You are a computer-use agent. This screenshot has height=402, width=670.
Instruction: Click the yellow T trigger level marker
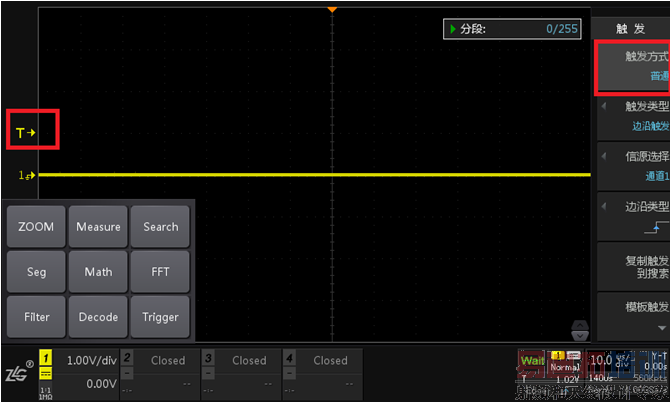coord(25,132)
